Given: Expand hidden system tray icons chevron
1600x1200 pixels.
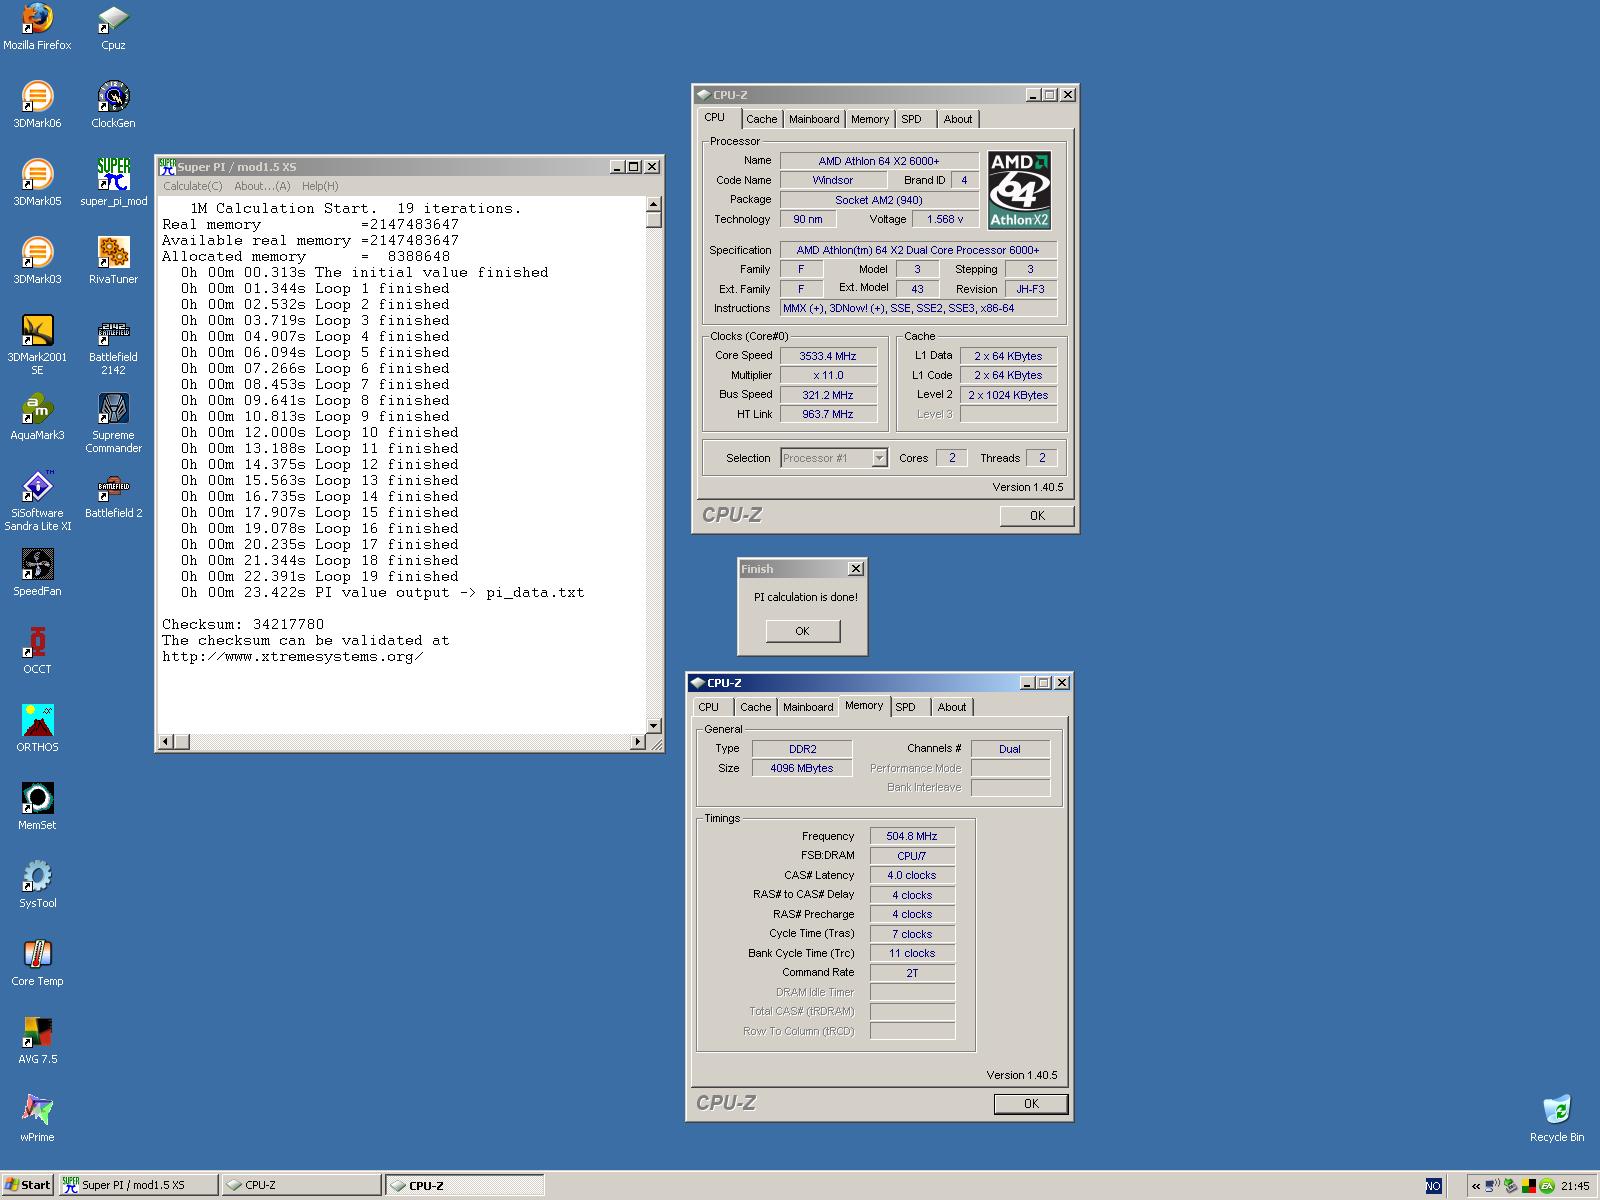Looking at the screenshot, I should coord(1476,1186).
